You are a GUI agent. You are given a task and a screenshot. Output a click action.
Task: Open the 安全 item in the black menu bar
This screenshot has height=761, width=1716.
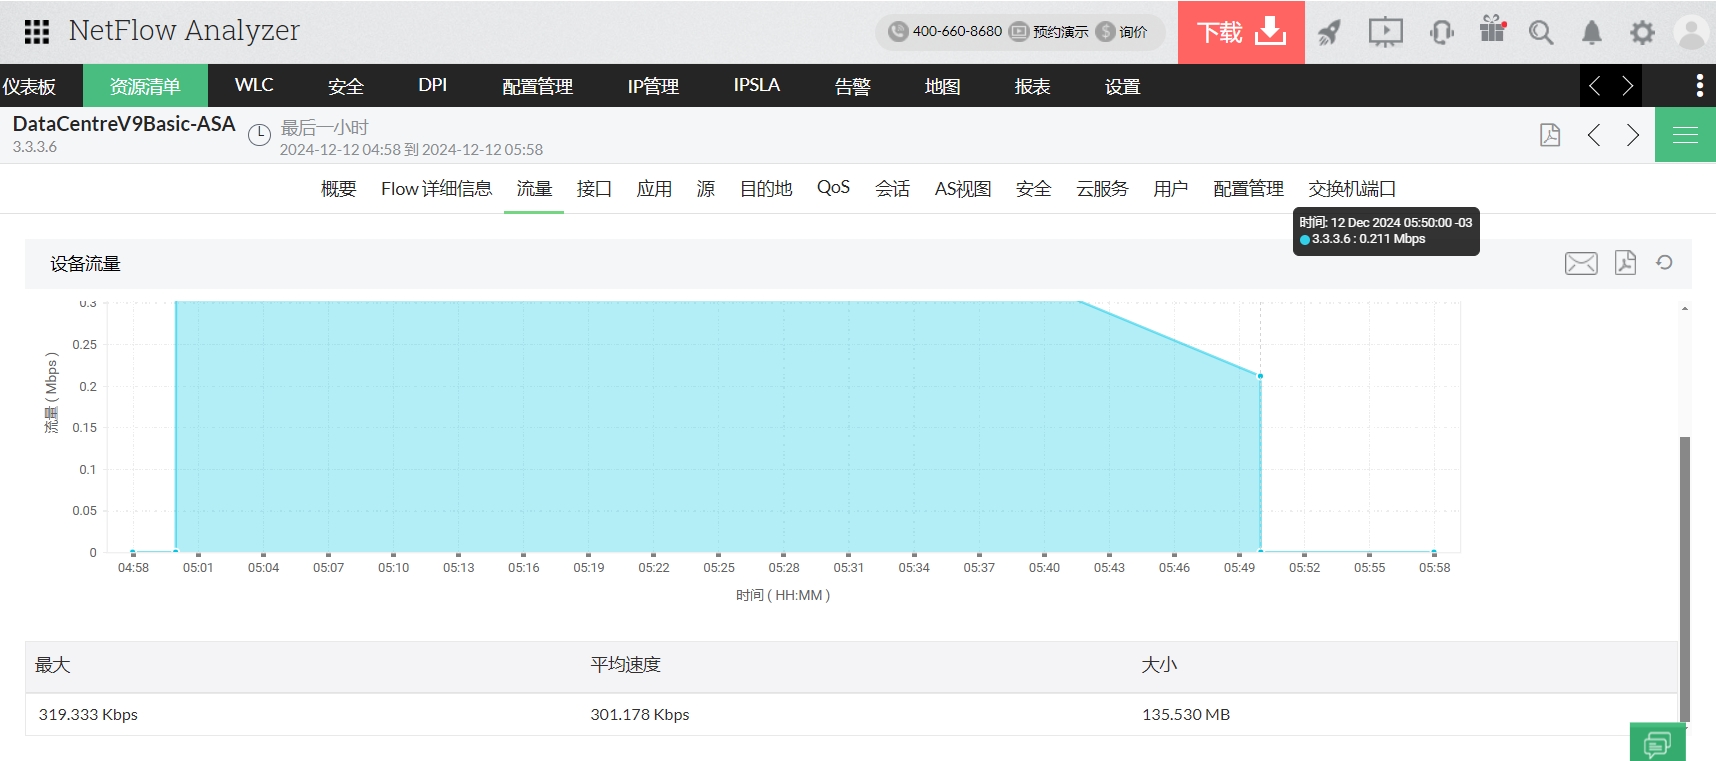pos(346,86)
